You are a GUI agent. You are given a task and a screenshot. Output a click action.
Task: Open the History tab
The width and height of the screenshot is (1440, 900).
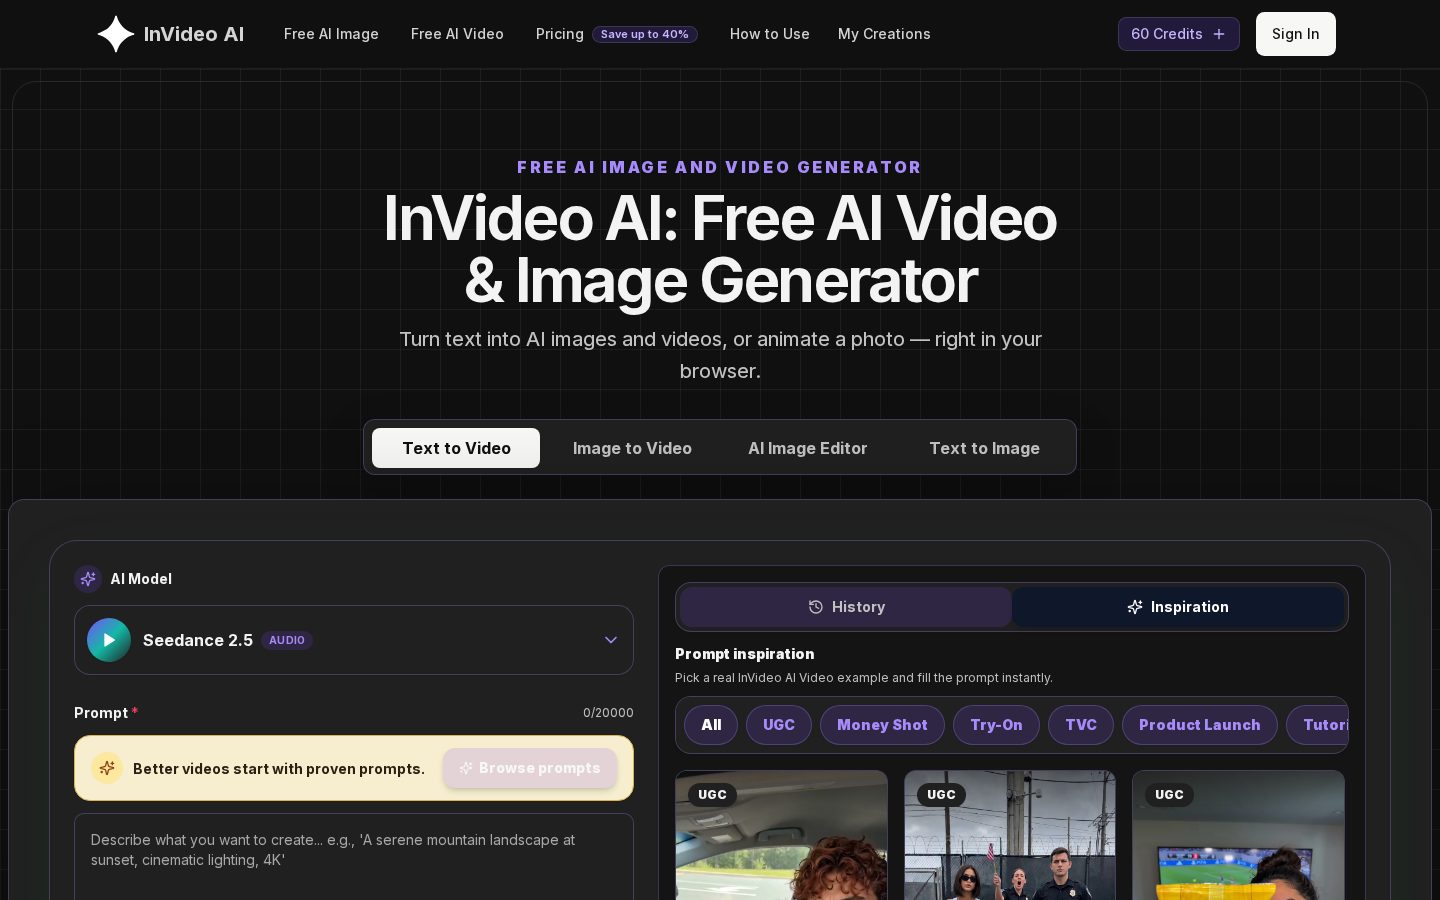coord(846,607)
